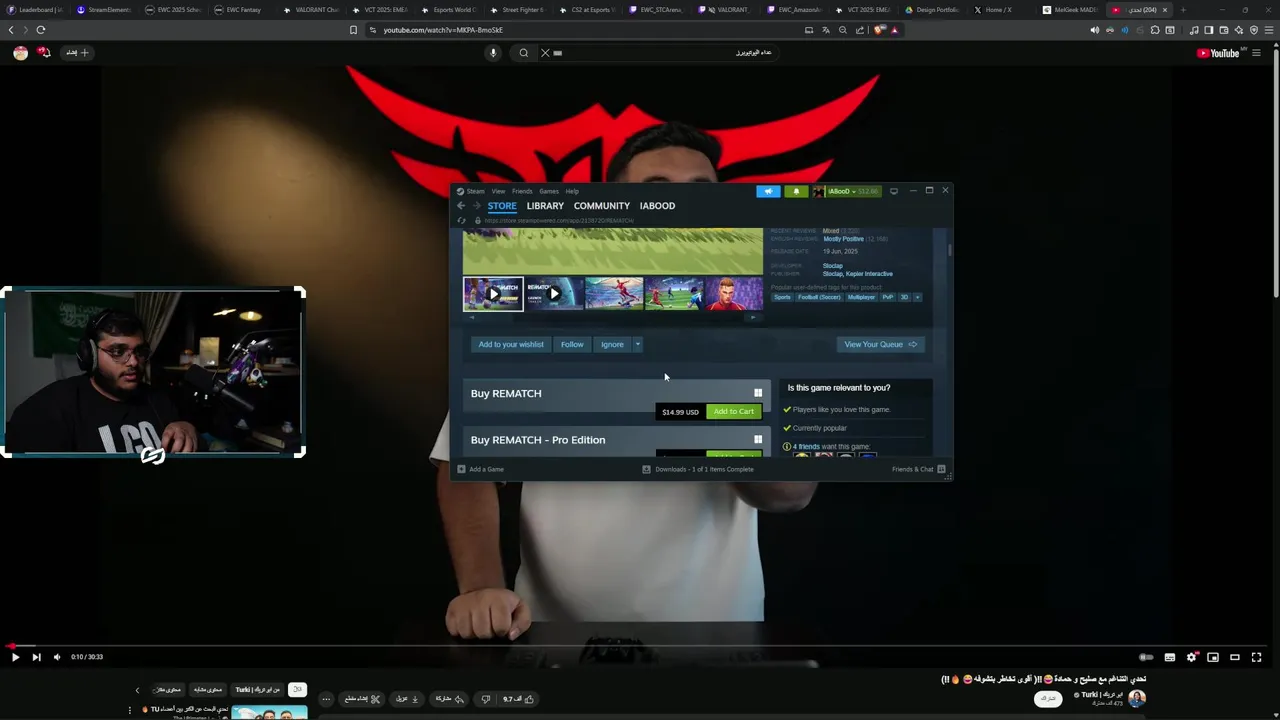This screenshot has width=1280, height=720.
Task: Open YouTube notifications bell
Action: click(x=44, y=52)
